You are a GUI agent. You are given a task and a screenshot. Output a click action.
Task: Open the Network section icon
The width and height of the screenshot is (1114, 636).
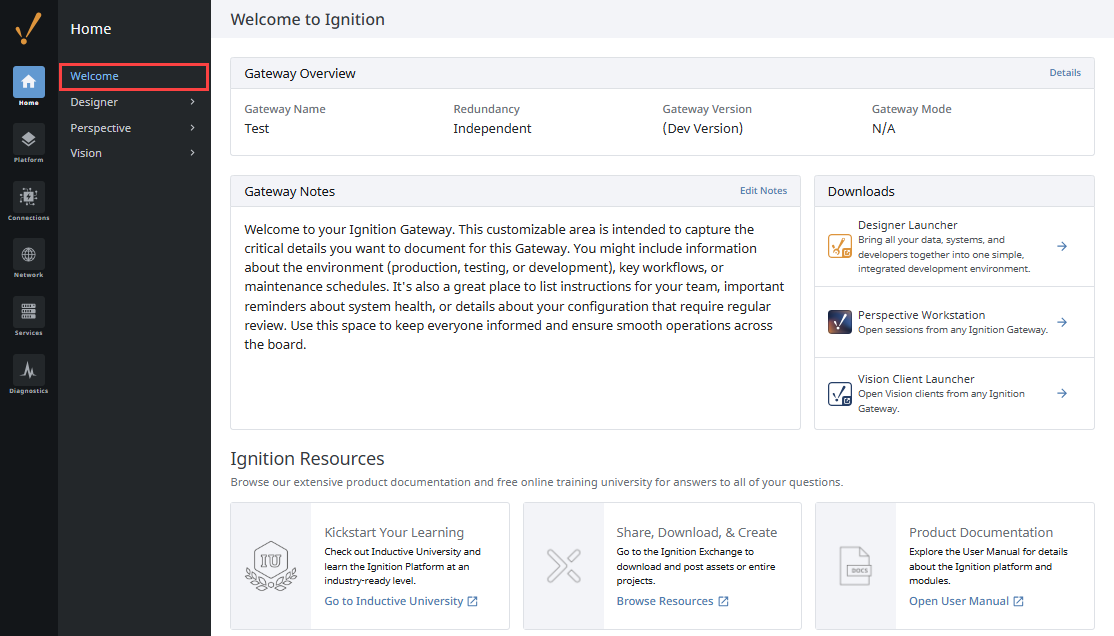pyautogui.click(x=28, y=254)
